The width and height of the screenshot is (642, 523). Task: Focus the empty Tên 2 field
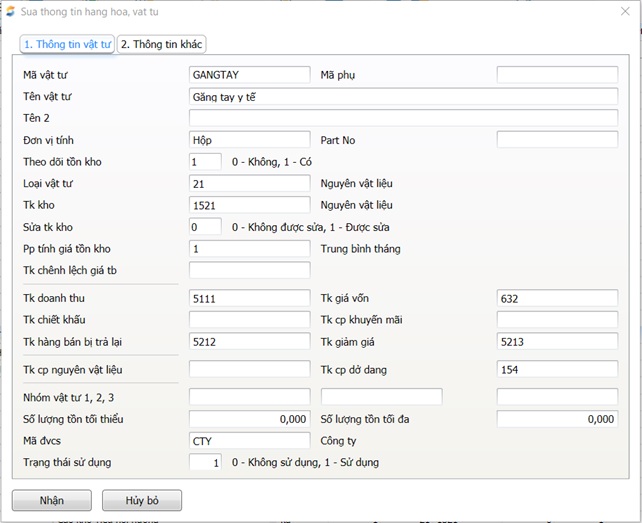coord(403,118)
